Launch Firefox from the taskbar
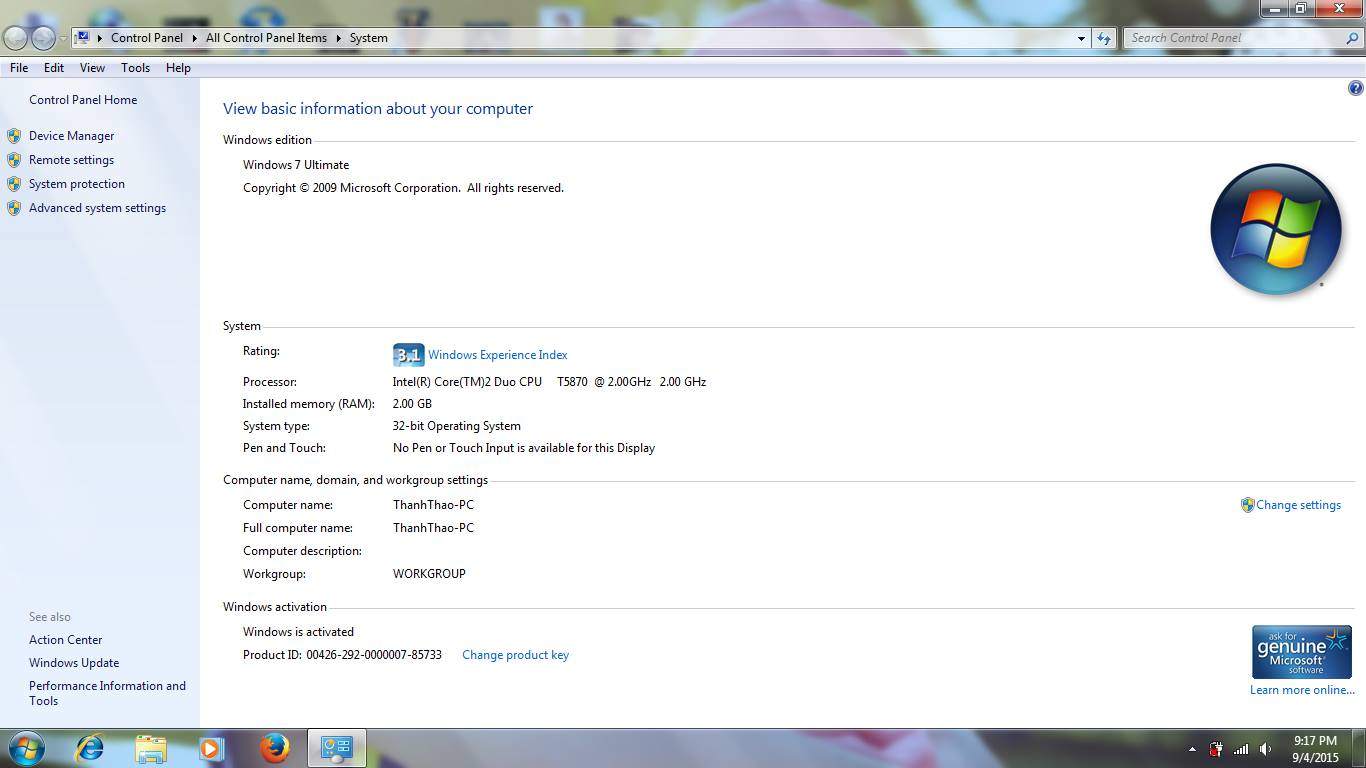 click(x=274, y=748)
